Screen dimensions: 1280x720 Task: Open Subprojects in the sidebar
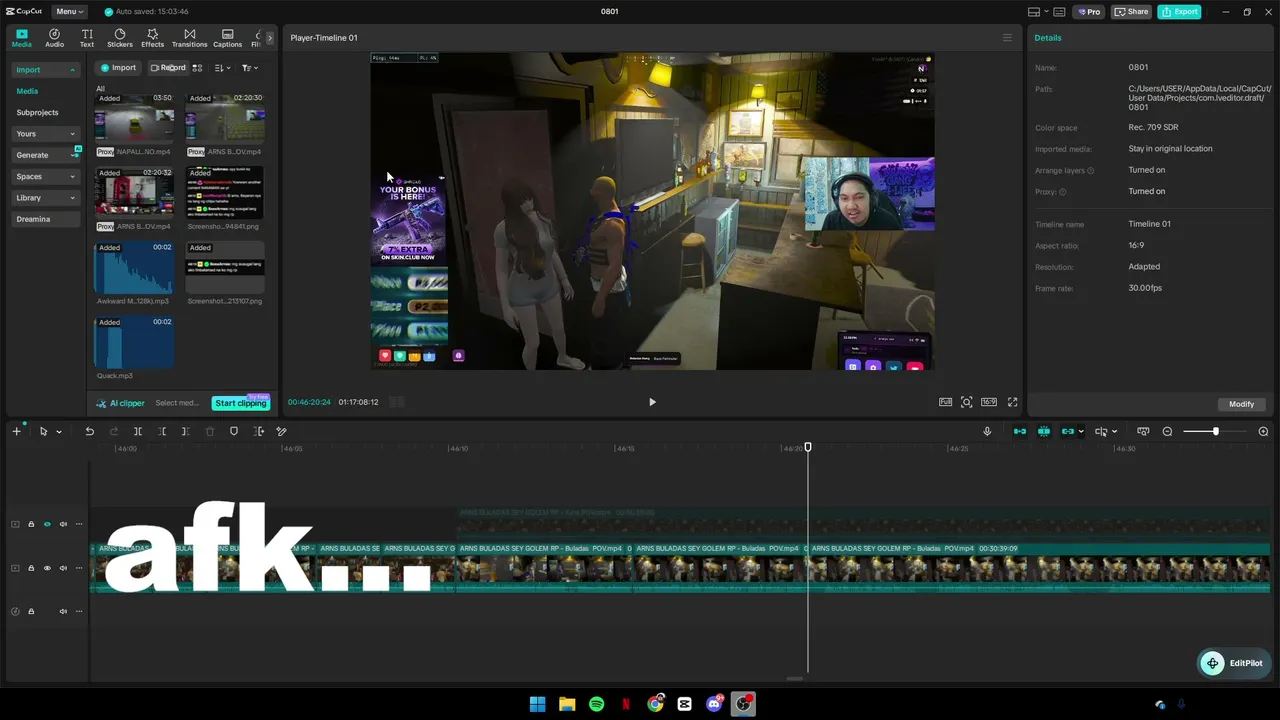click(x=37, y=113)
